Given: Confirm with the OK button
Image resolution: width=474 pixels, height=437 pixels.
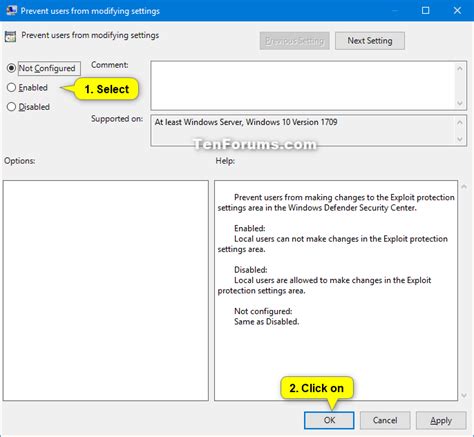Looking at the screenshot, I should click(329, 420).
